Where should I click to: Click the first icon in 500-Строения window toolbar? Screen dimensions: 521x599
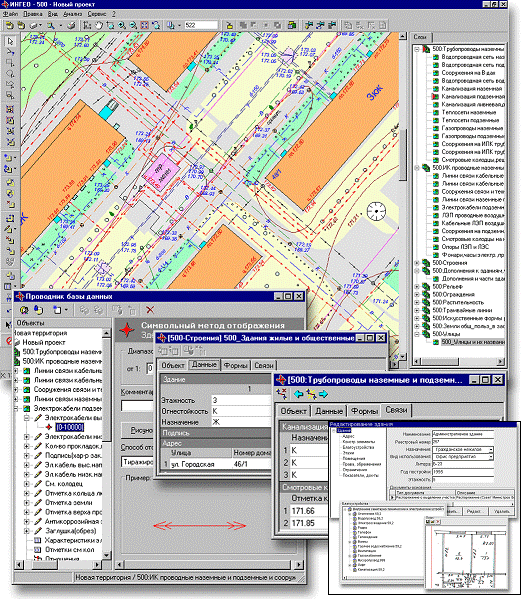coord(162,350)
